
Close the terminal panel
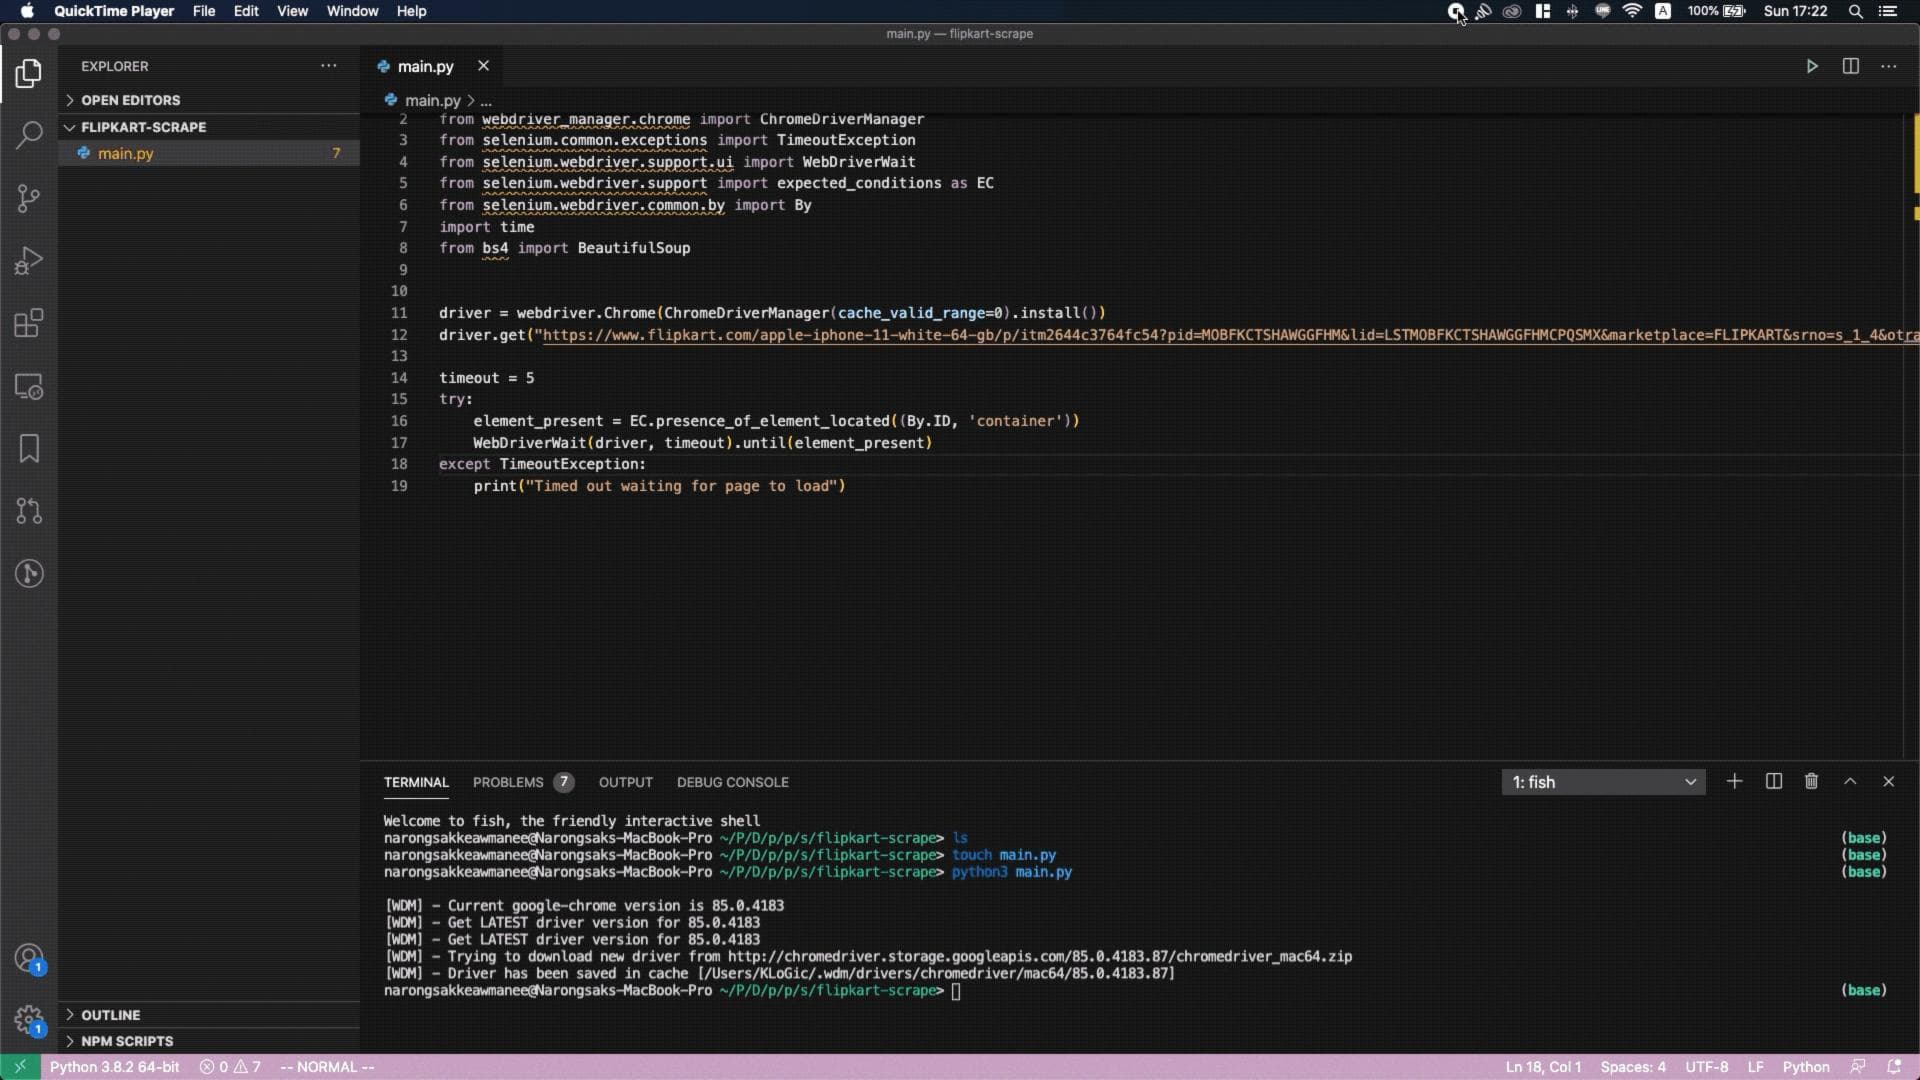point(1888,781)
